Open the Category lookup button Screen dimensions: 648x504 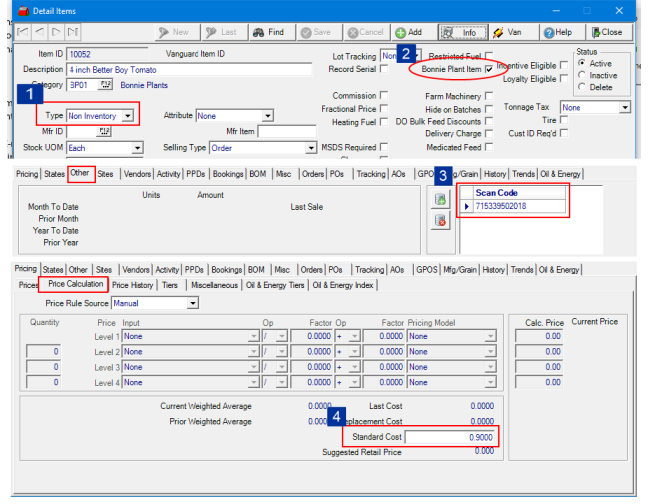click(106, 86)
